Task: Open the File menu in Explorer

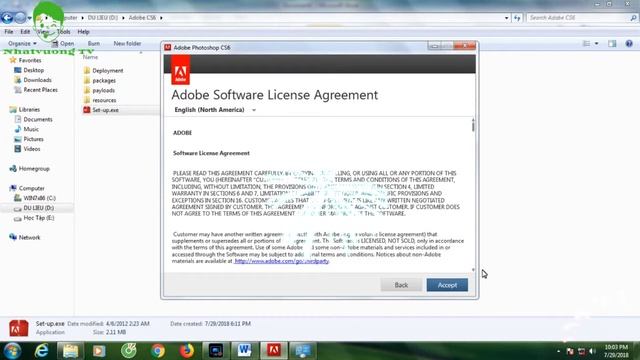Action: click(x=9, y=31)
